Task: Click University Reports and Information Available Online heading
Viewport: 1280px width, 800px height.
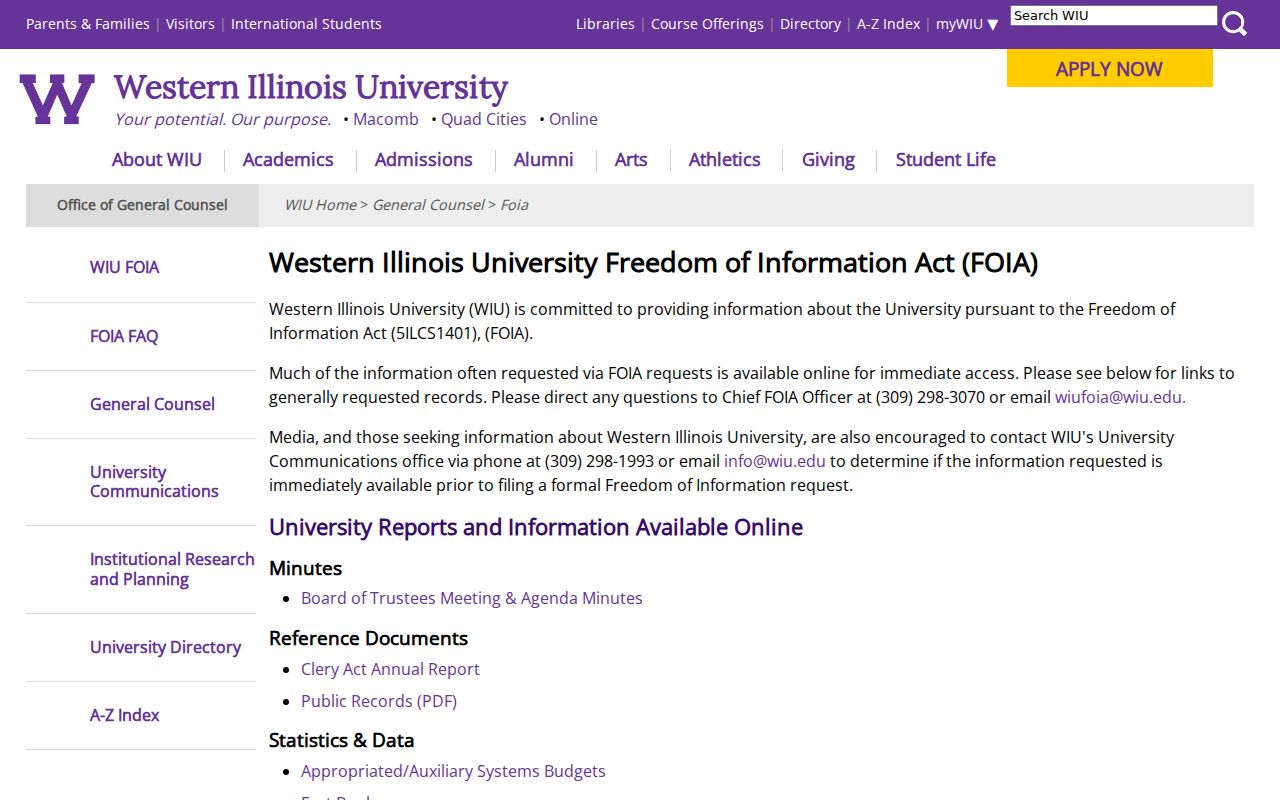Action: click(x=536, y=527)
